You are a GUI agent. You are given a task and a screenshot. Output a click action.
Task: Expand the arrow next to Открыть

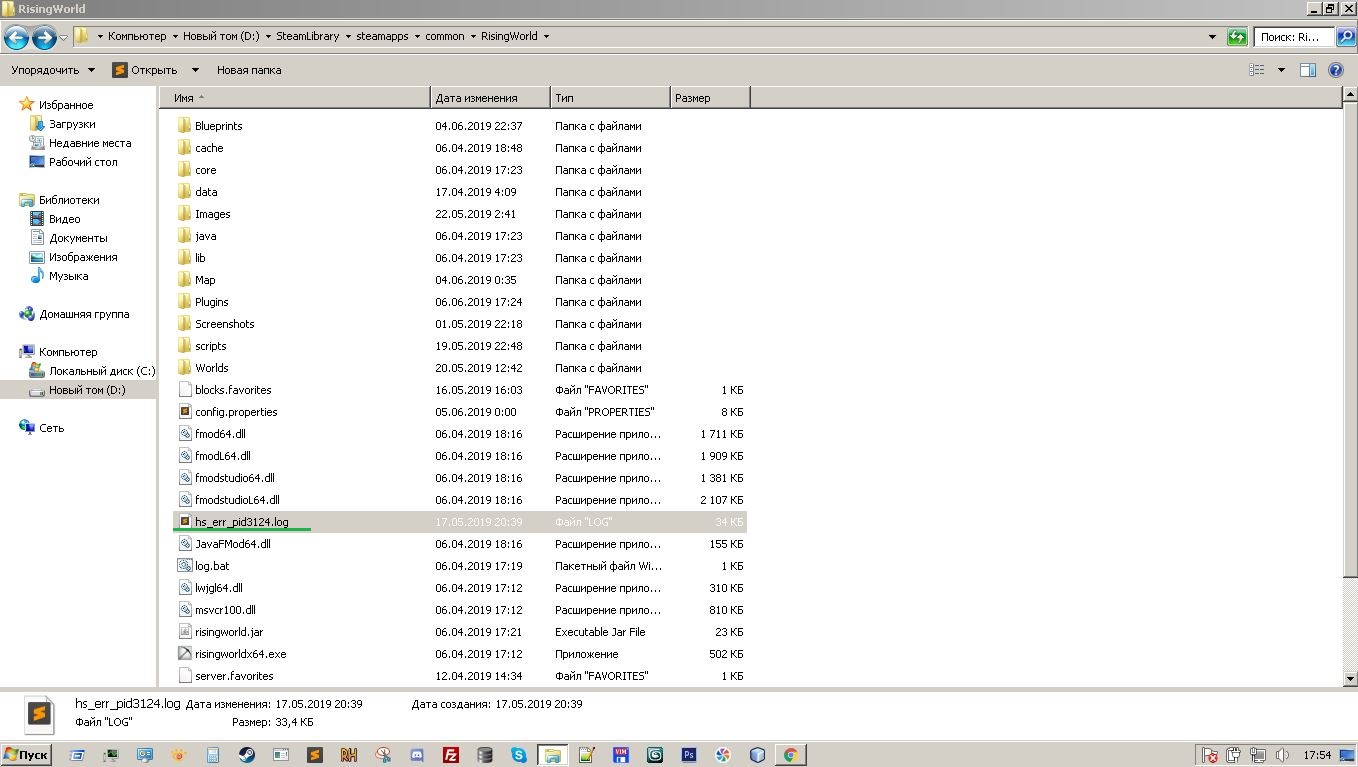point(195,70)
